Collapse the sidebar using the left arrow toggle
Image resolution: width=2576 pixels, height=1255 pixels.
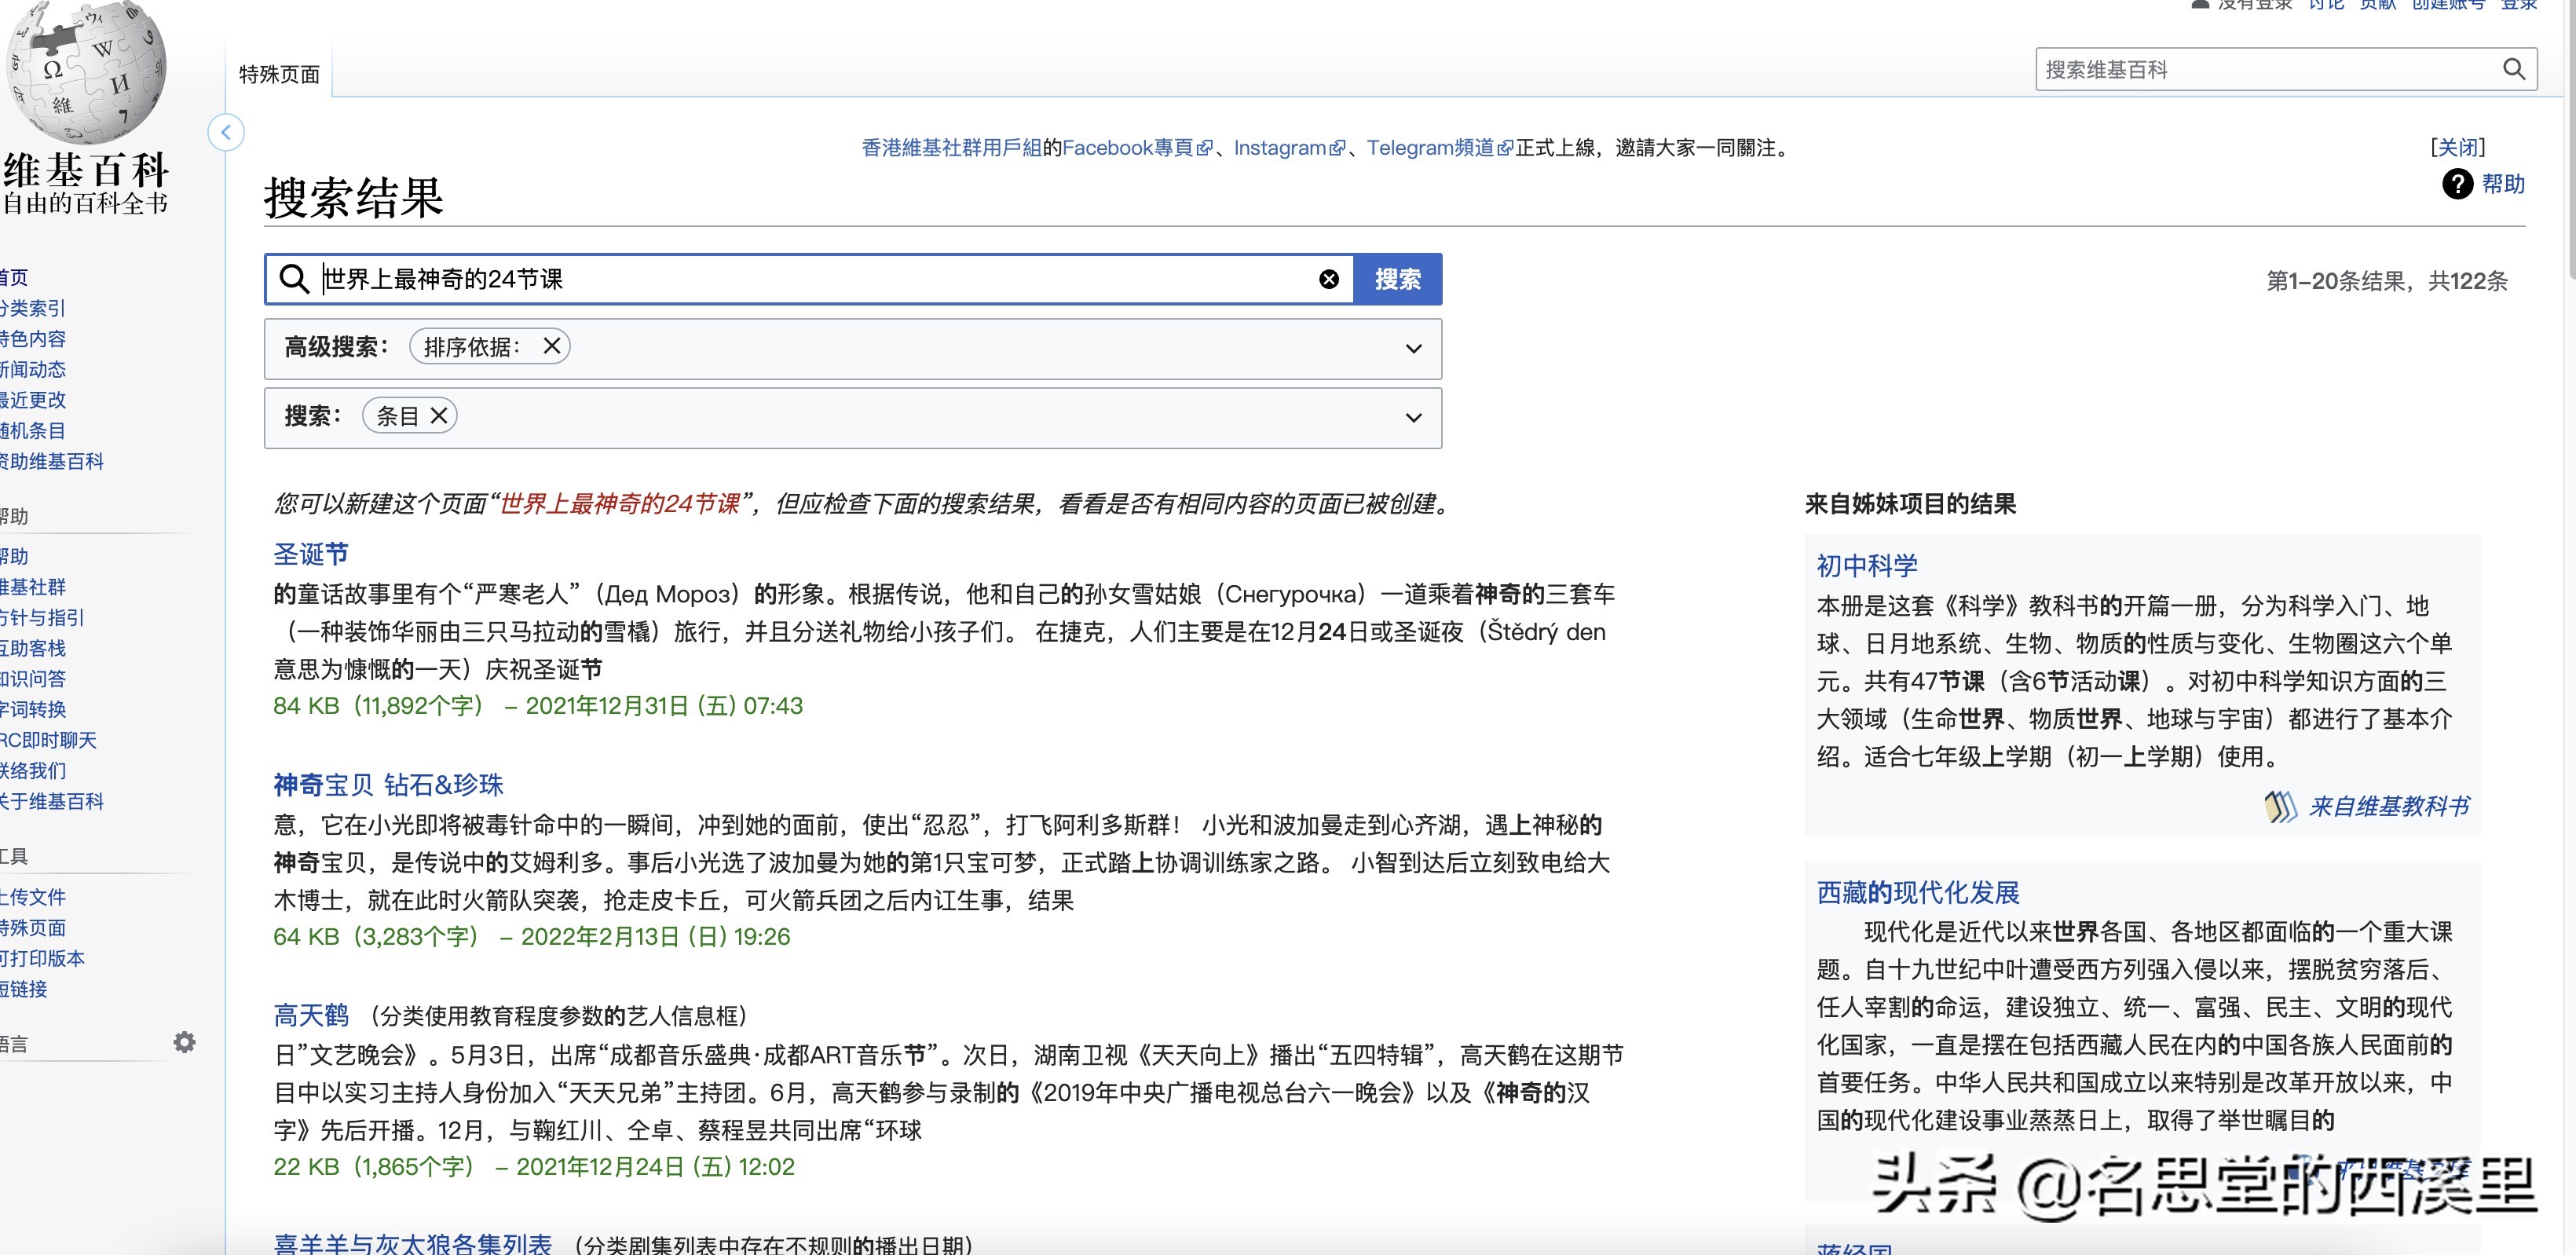tap(226, 132)
